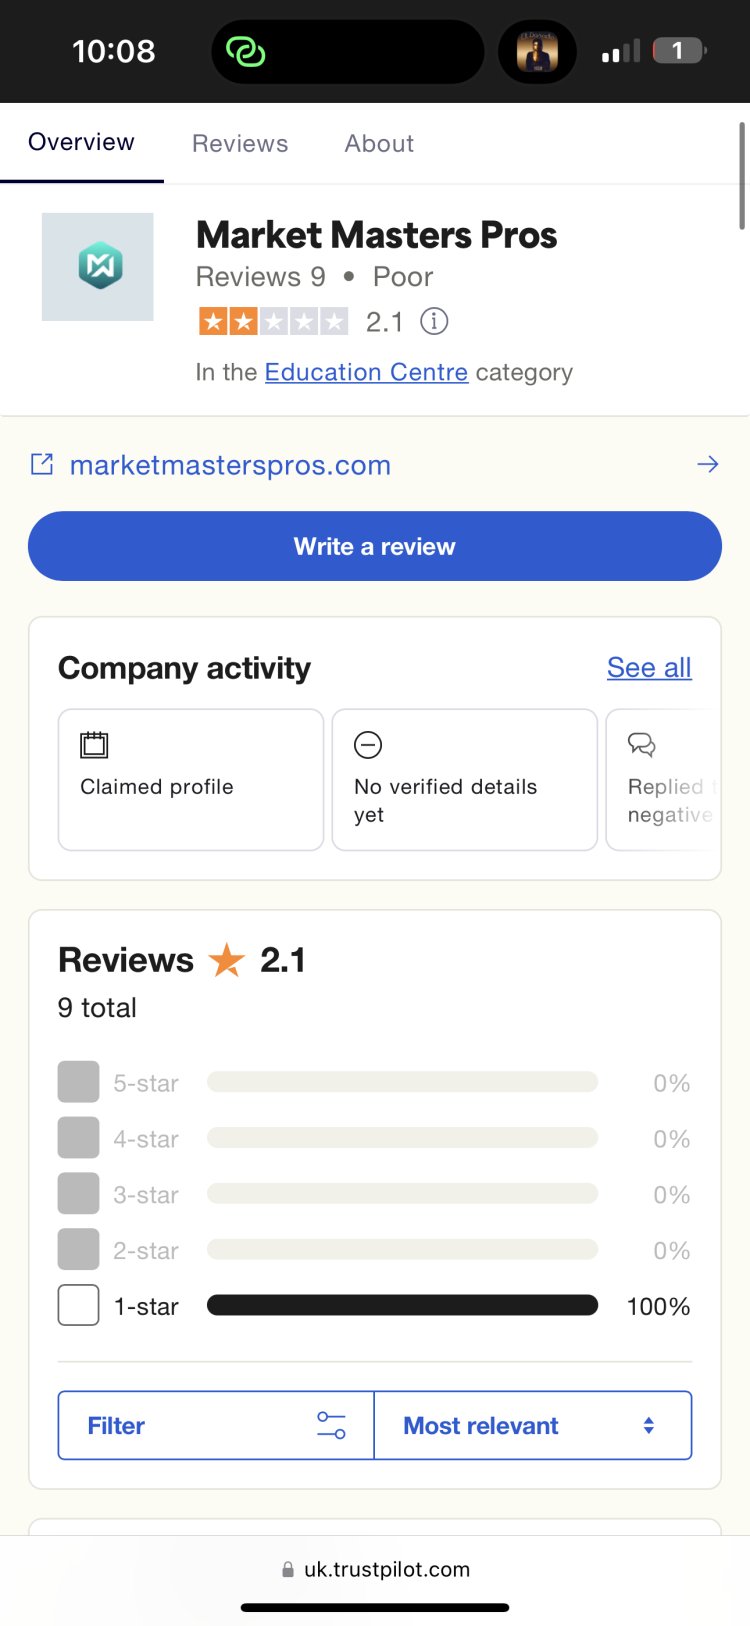Viewport: 750px width, 1626px height.
Task: Open the external link icon beside marketmasterspros.com
Action: (x=42, y=464)
